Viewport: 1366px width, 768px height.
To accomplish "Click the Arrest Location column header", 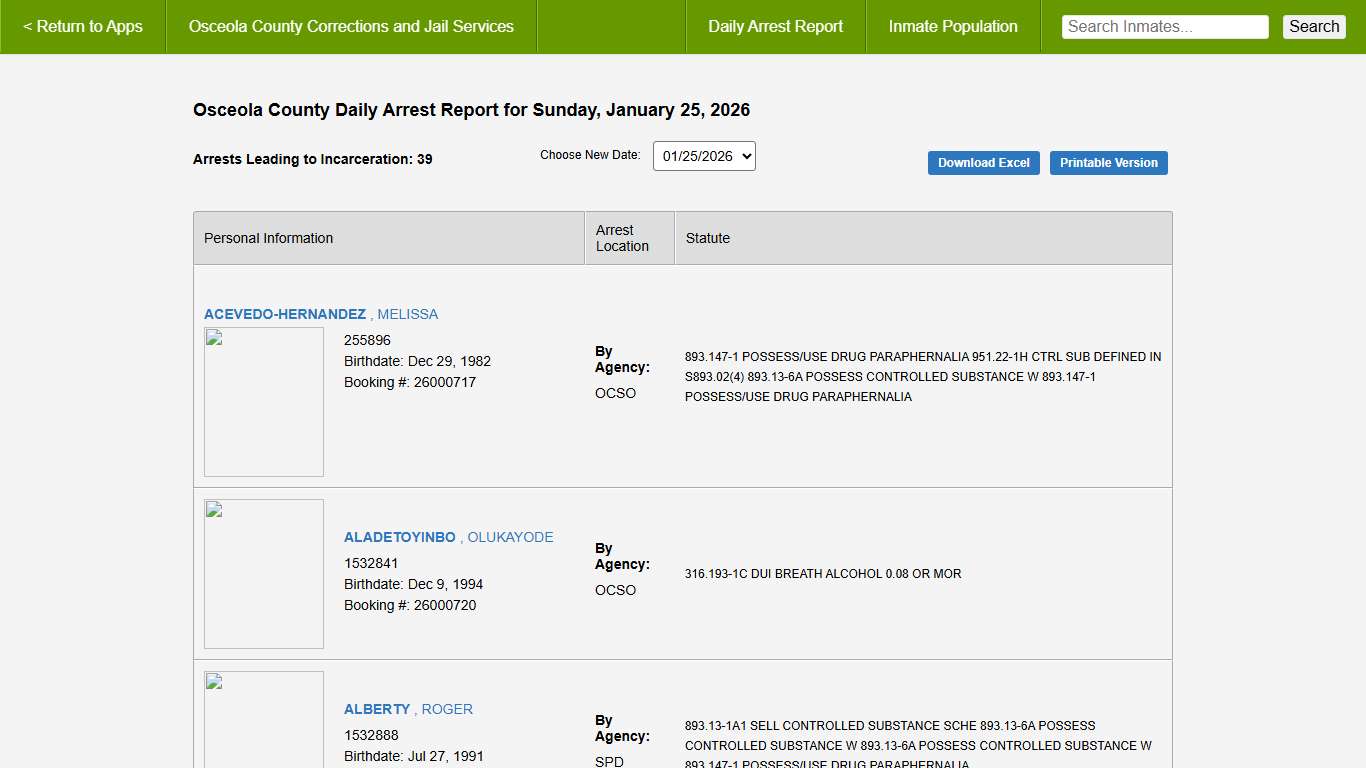I will [622, 238].
